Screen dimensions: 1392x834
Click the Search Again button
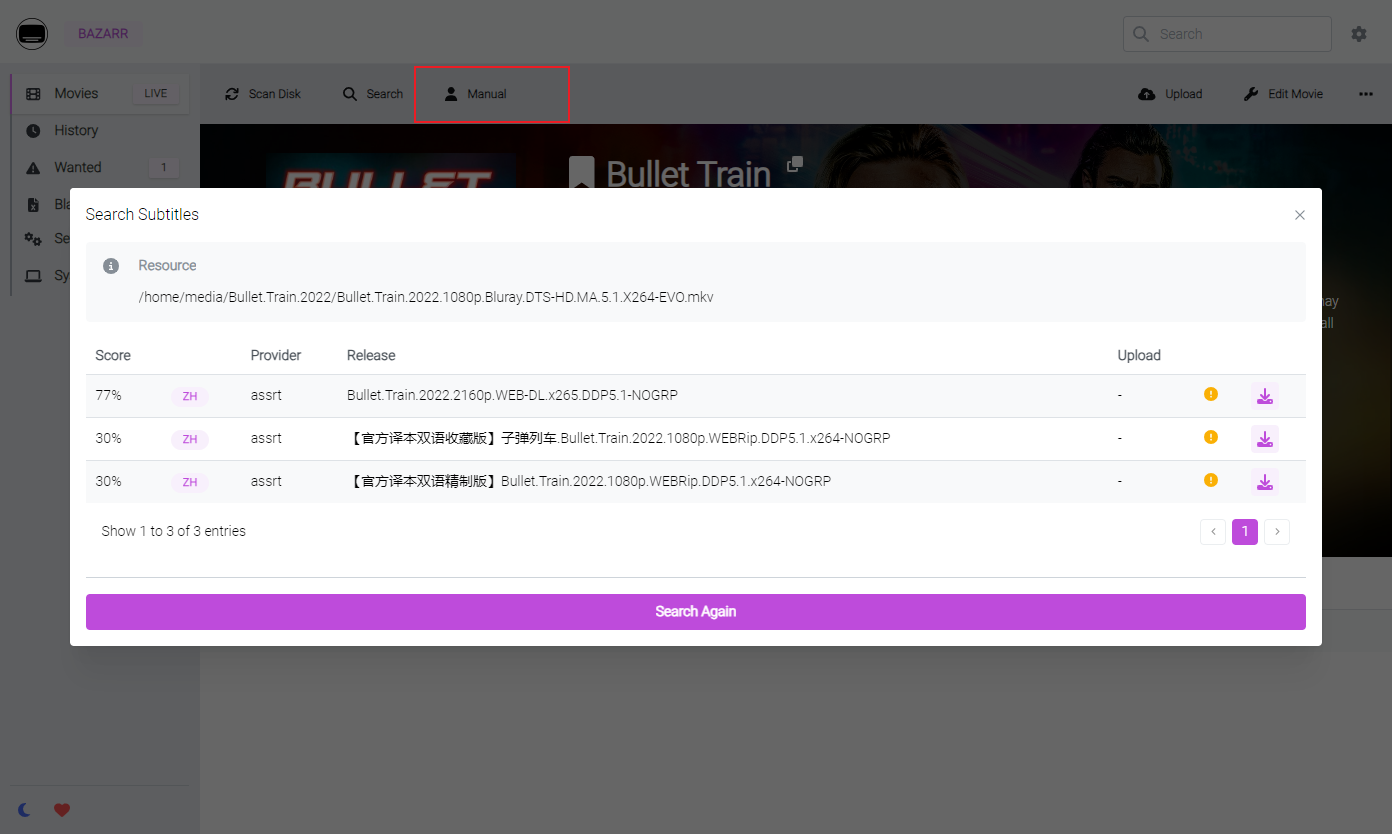[696, 612]
